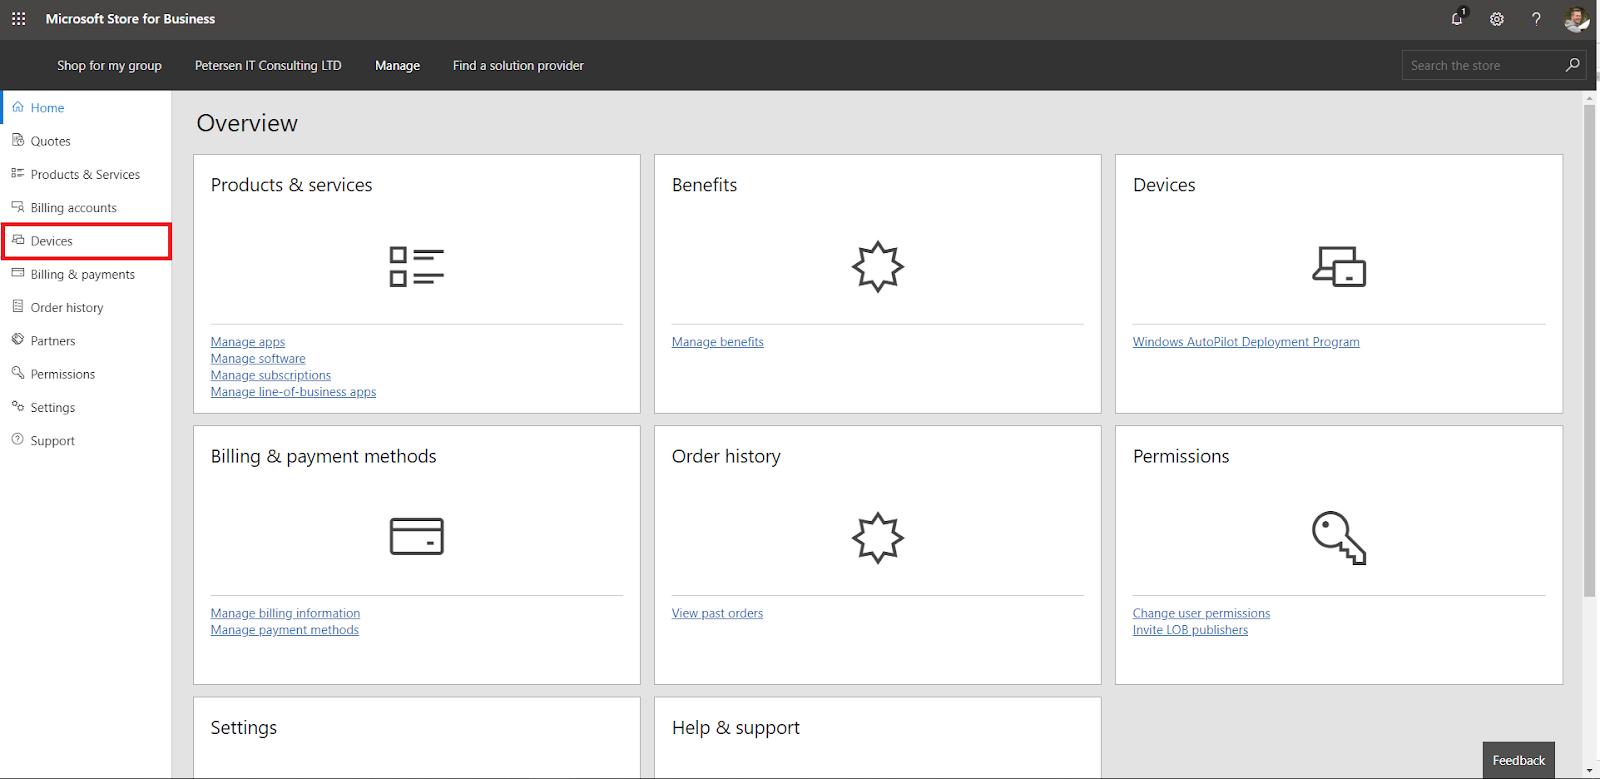
Task: Click the Settings gears sidebar icon
Action: [x=18, y=407]
